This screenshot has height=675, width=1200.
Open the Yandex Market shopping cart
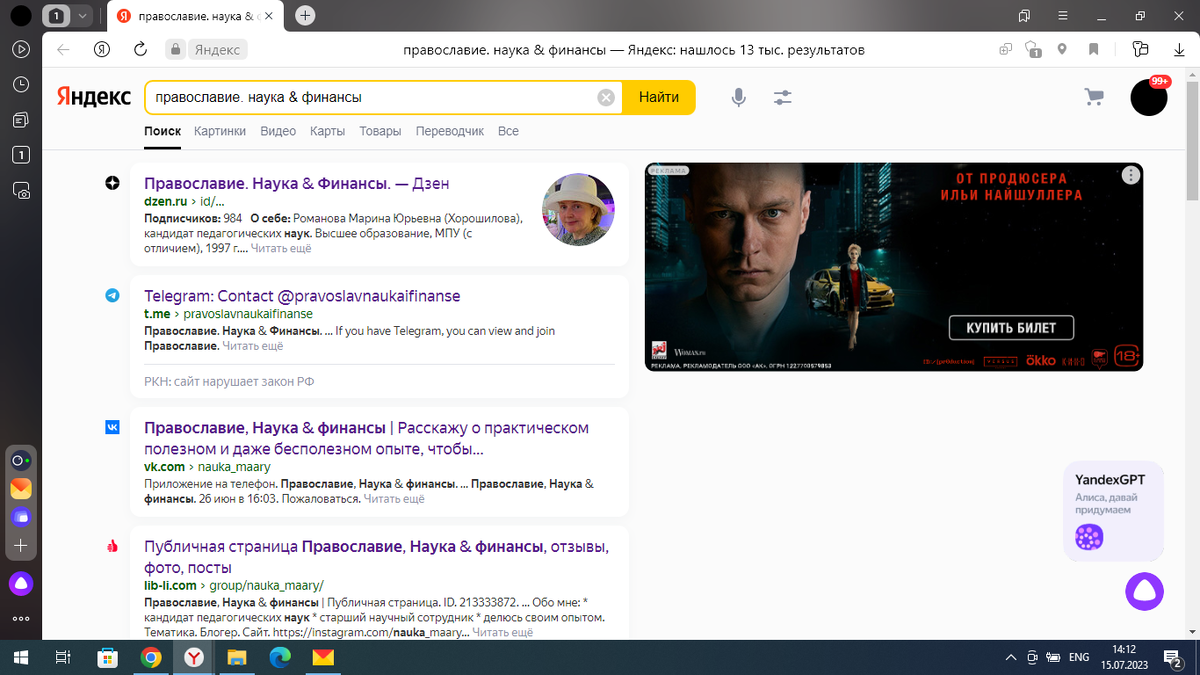point(1094,97)
